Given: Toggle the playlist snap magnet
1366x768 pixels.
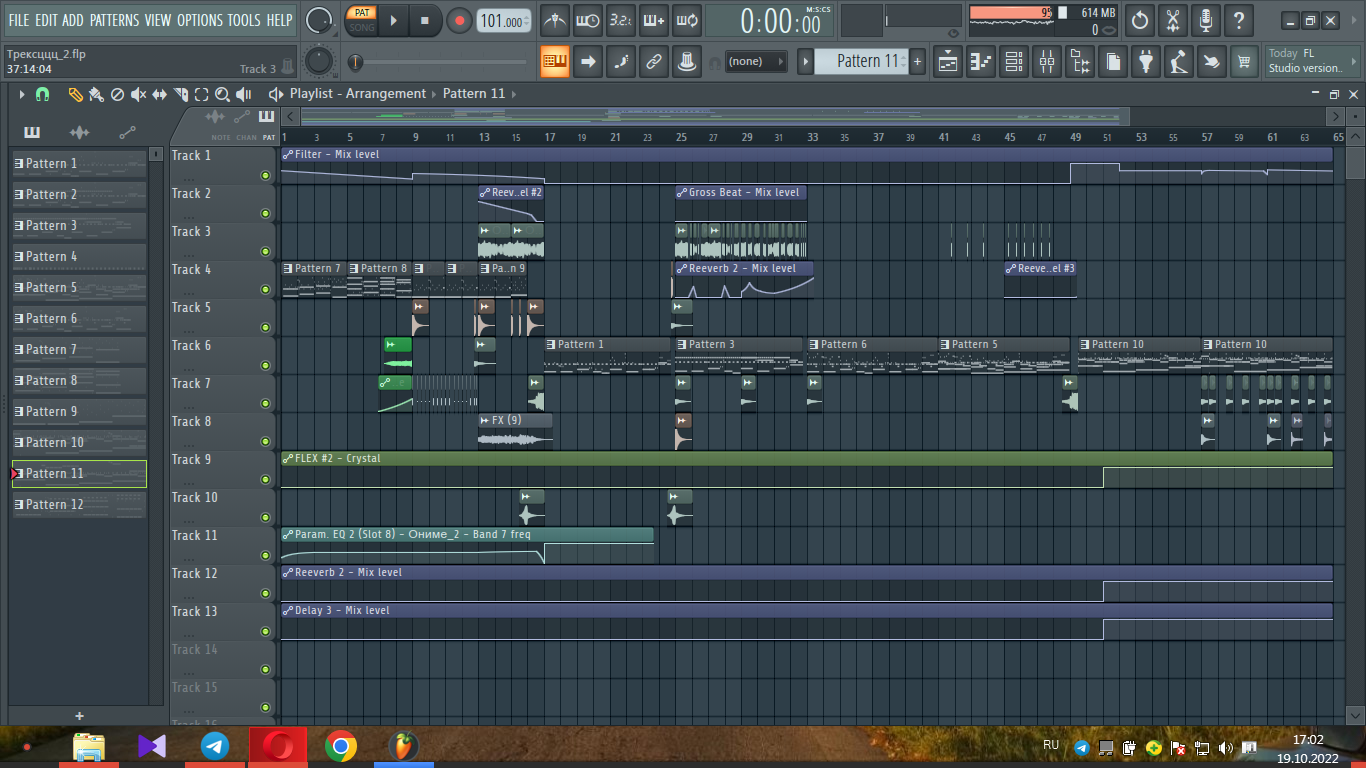Looking at the screenshot, I should pyautogui.click(x=42, y=94).
